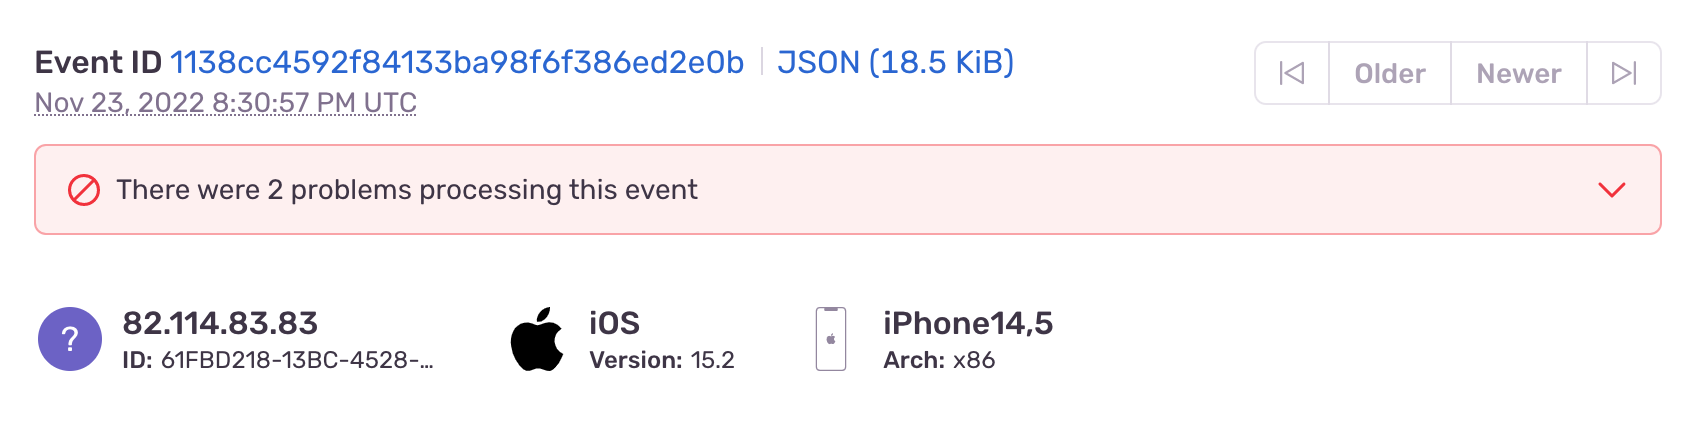The width and height of the screenshot is (1690, 446).
Task: Go to the Older event
Action: click(x=1390, y=73)
